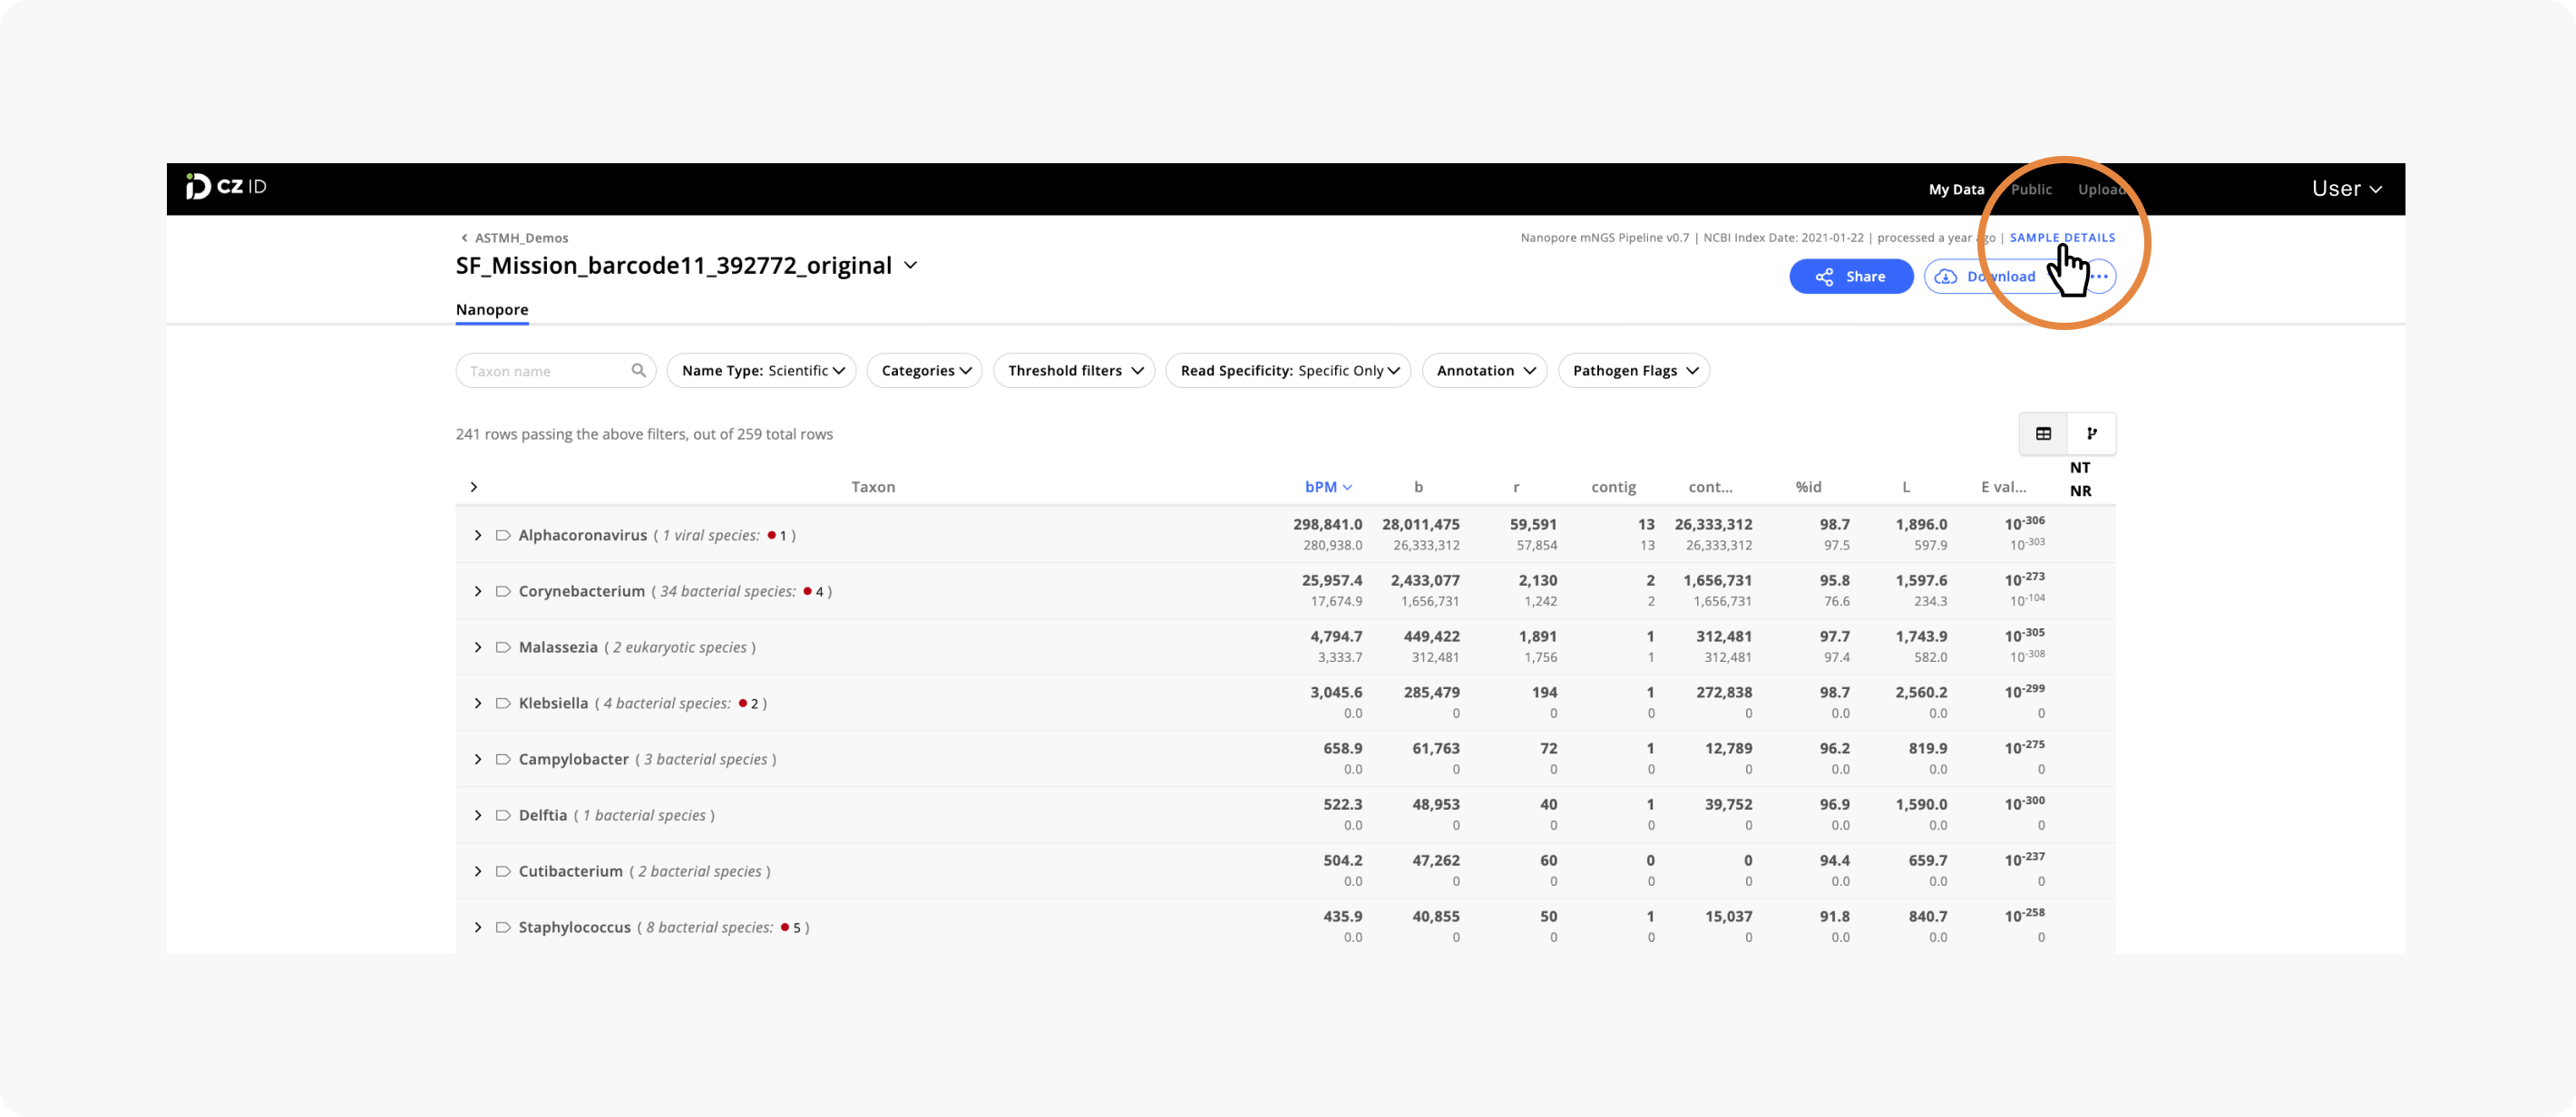Viewport: 2576px width, 1117px height.
Task: Go to Public data
Action: pyautogui.click(x=2031, y=189)
